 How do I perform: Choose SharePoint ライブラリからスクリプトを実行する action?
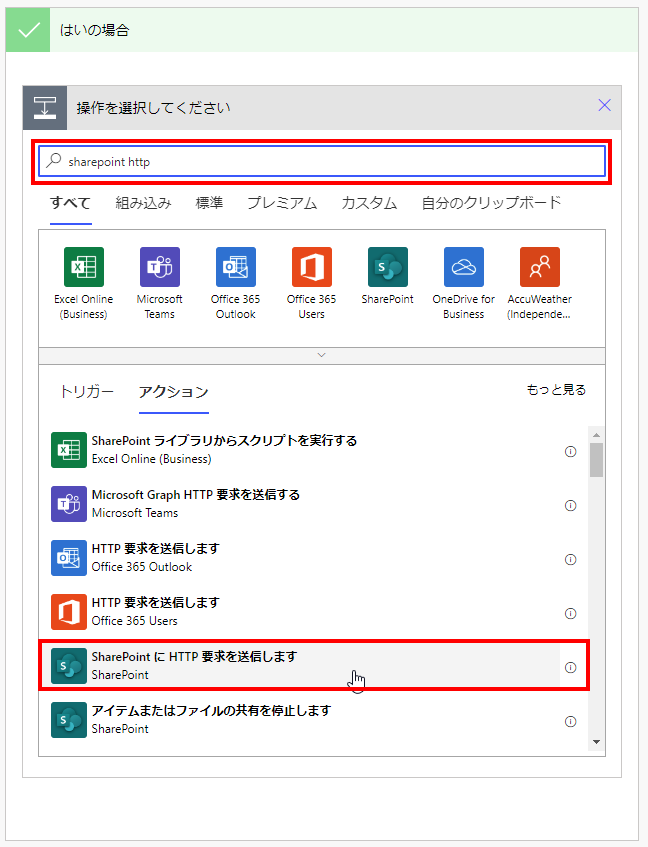click(x=305, y=449)
